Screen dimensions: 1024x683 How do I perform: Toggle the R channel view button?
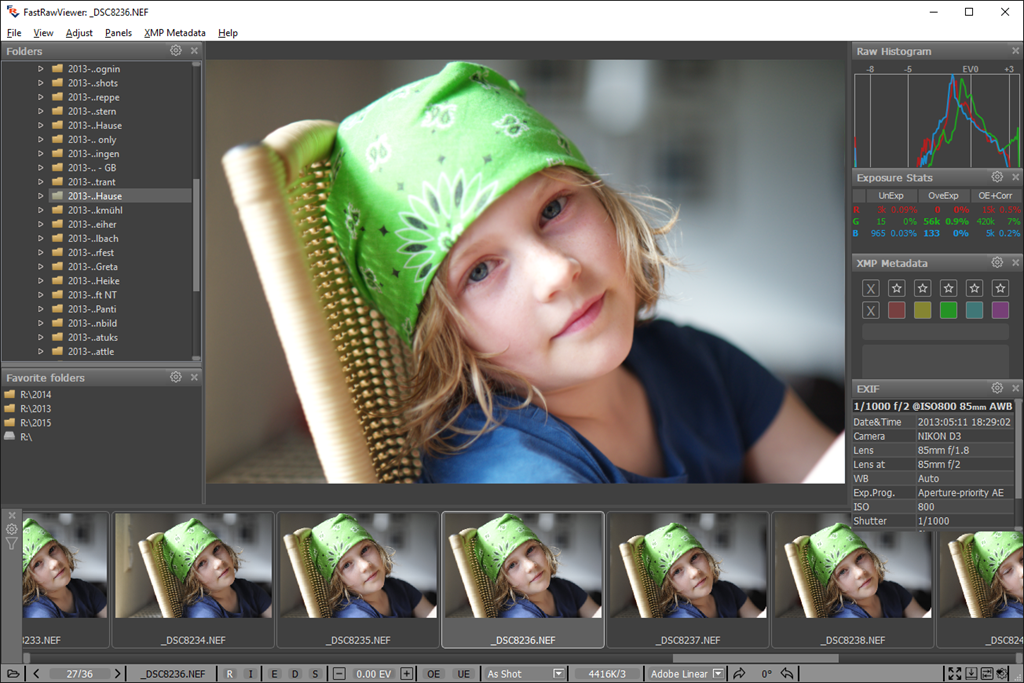coord(229,674)
